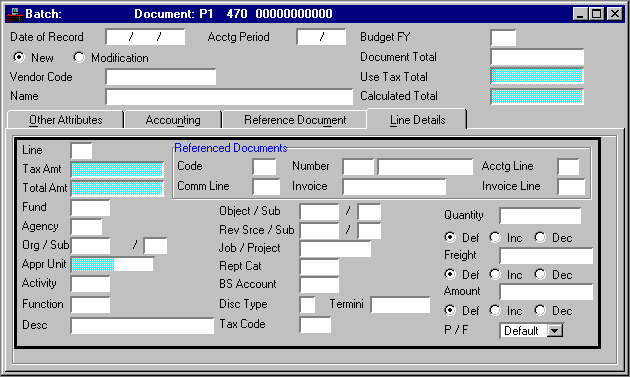Click the Budget FY field

503,38
